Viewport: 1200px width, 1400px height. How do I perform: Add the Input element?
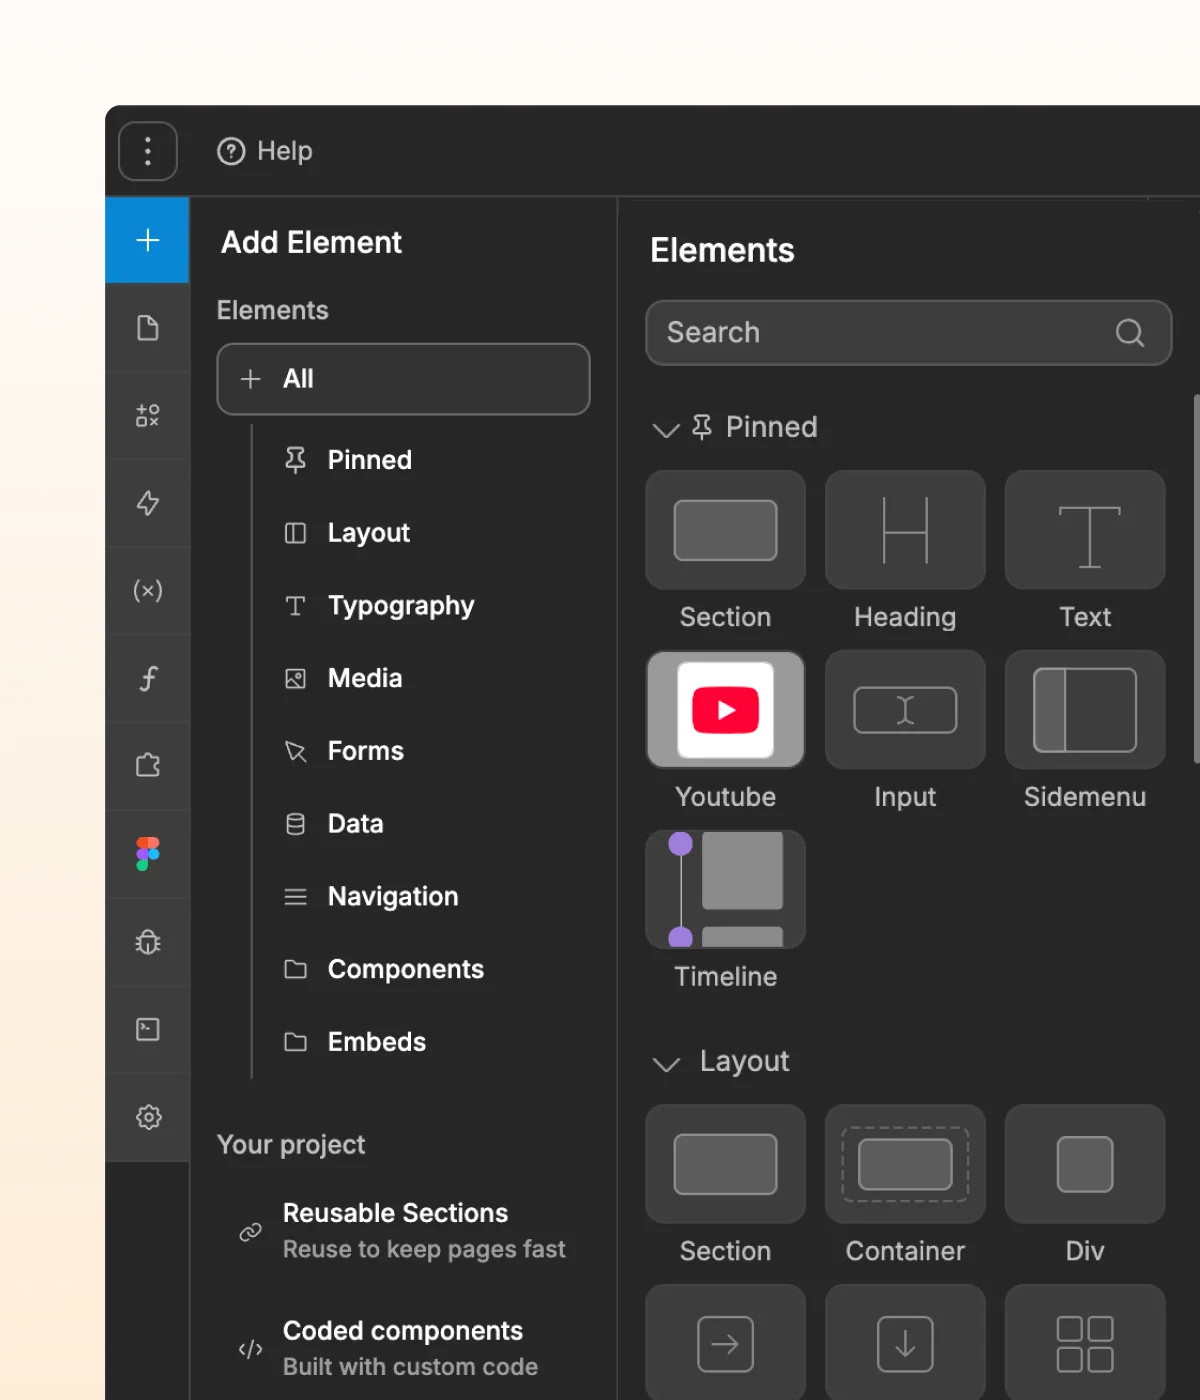[x=905, y=710]
